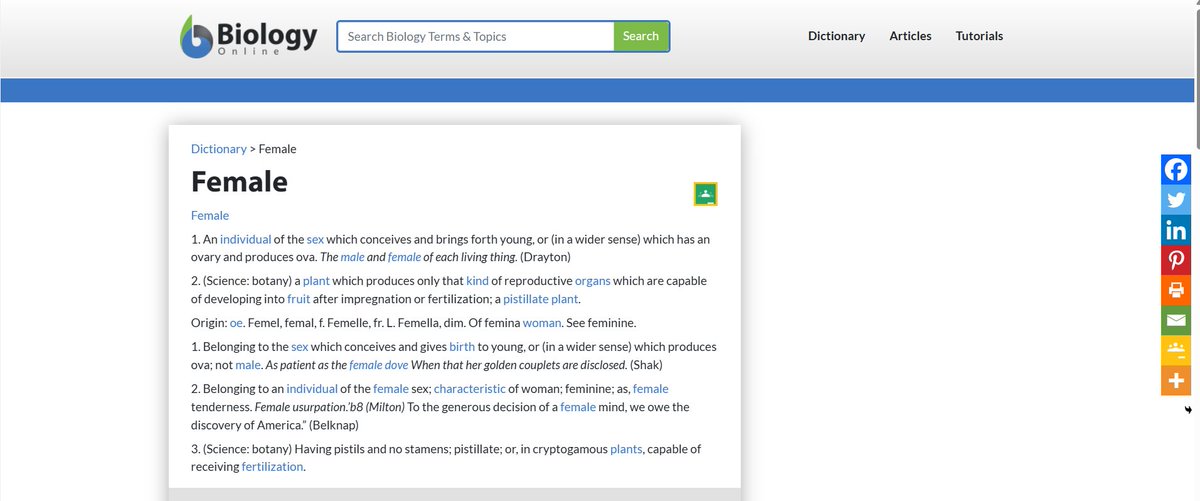Click 'See feminine.' text in Origin line
This screenshot has width=1200, height=501.
600,323
